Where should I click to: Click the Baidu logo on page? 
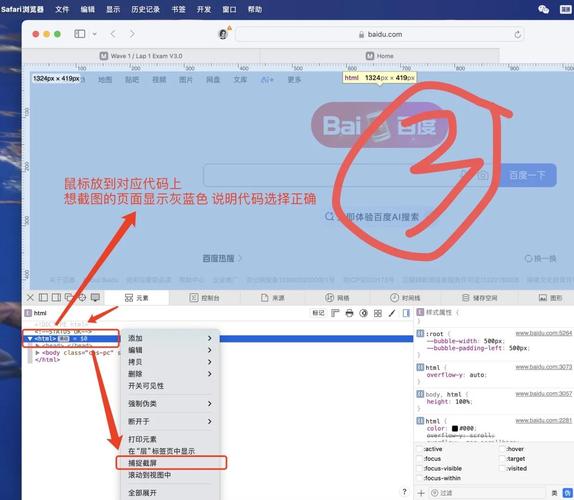(x=379, y=125)
